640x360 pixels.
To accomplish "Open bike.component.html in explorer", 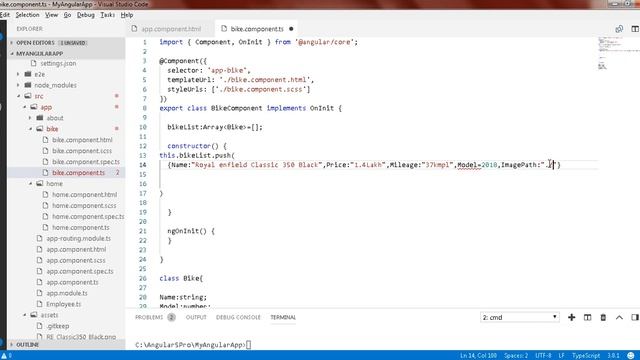I will point(82,140).
